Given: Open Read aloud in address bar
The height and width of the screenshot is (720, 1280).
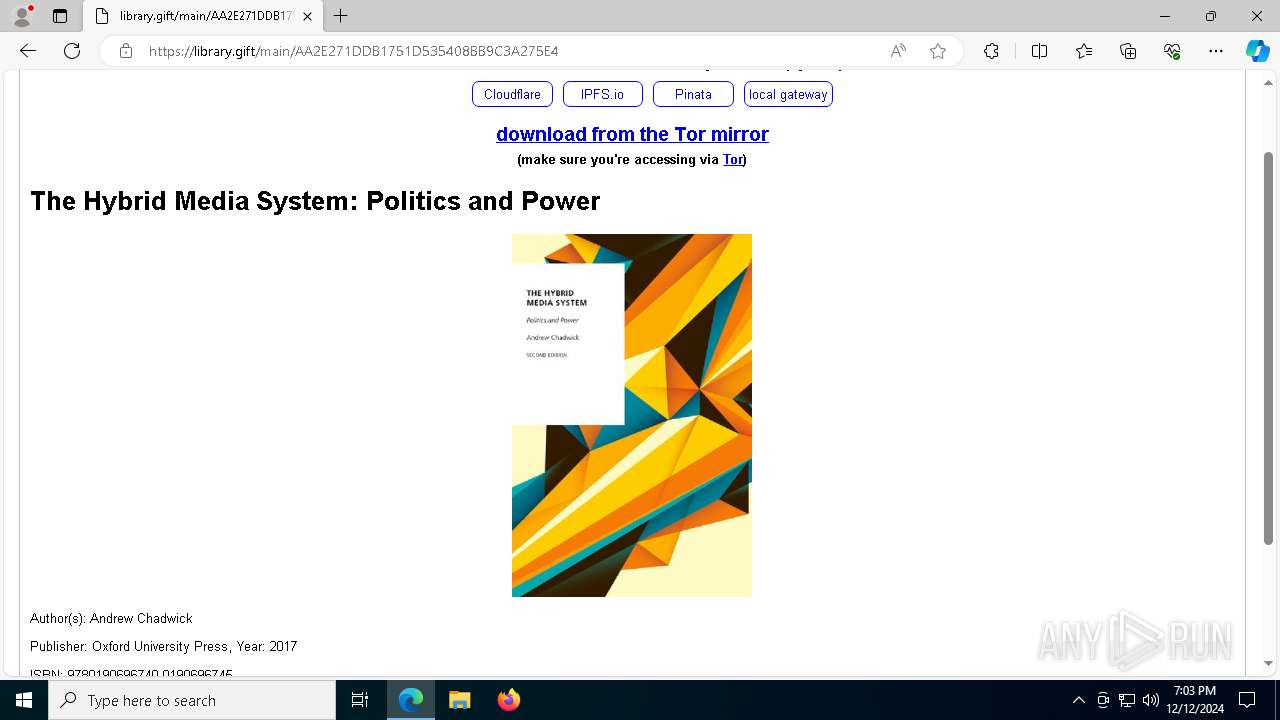Looking at the screenshot, I should pyautogui.click(x=898, y=51).
